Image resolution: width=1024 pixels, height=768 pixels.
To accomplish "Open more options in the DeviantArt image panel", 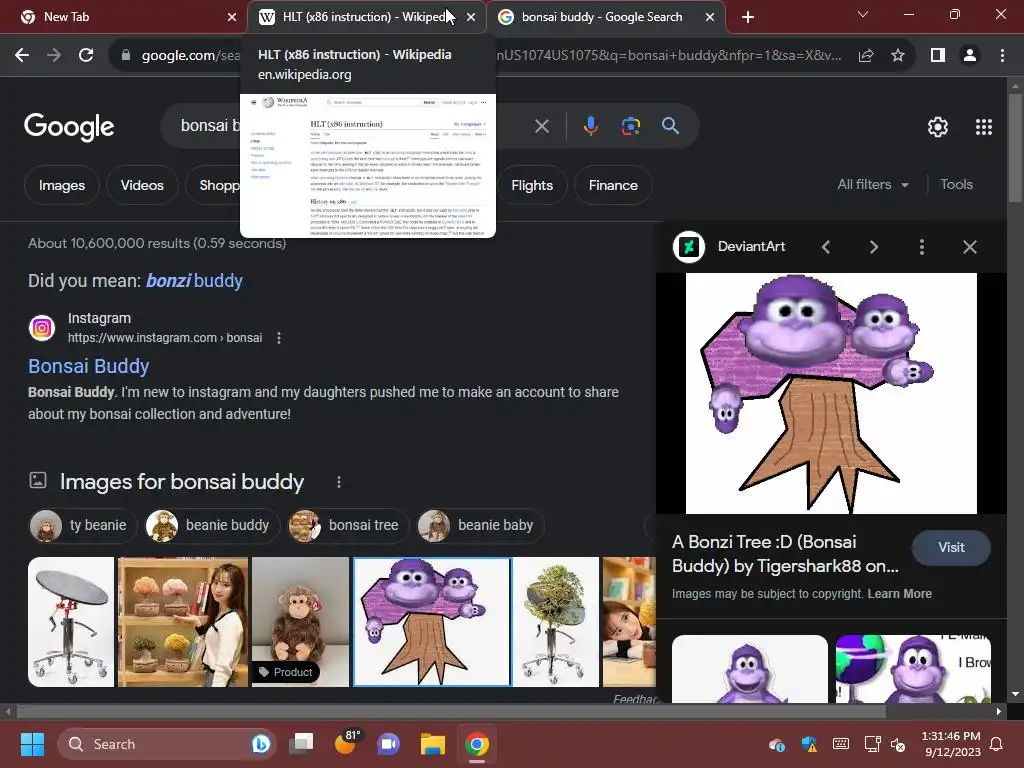I will click(x=921, y=247).
